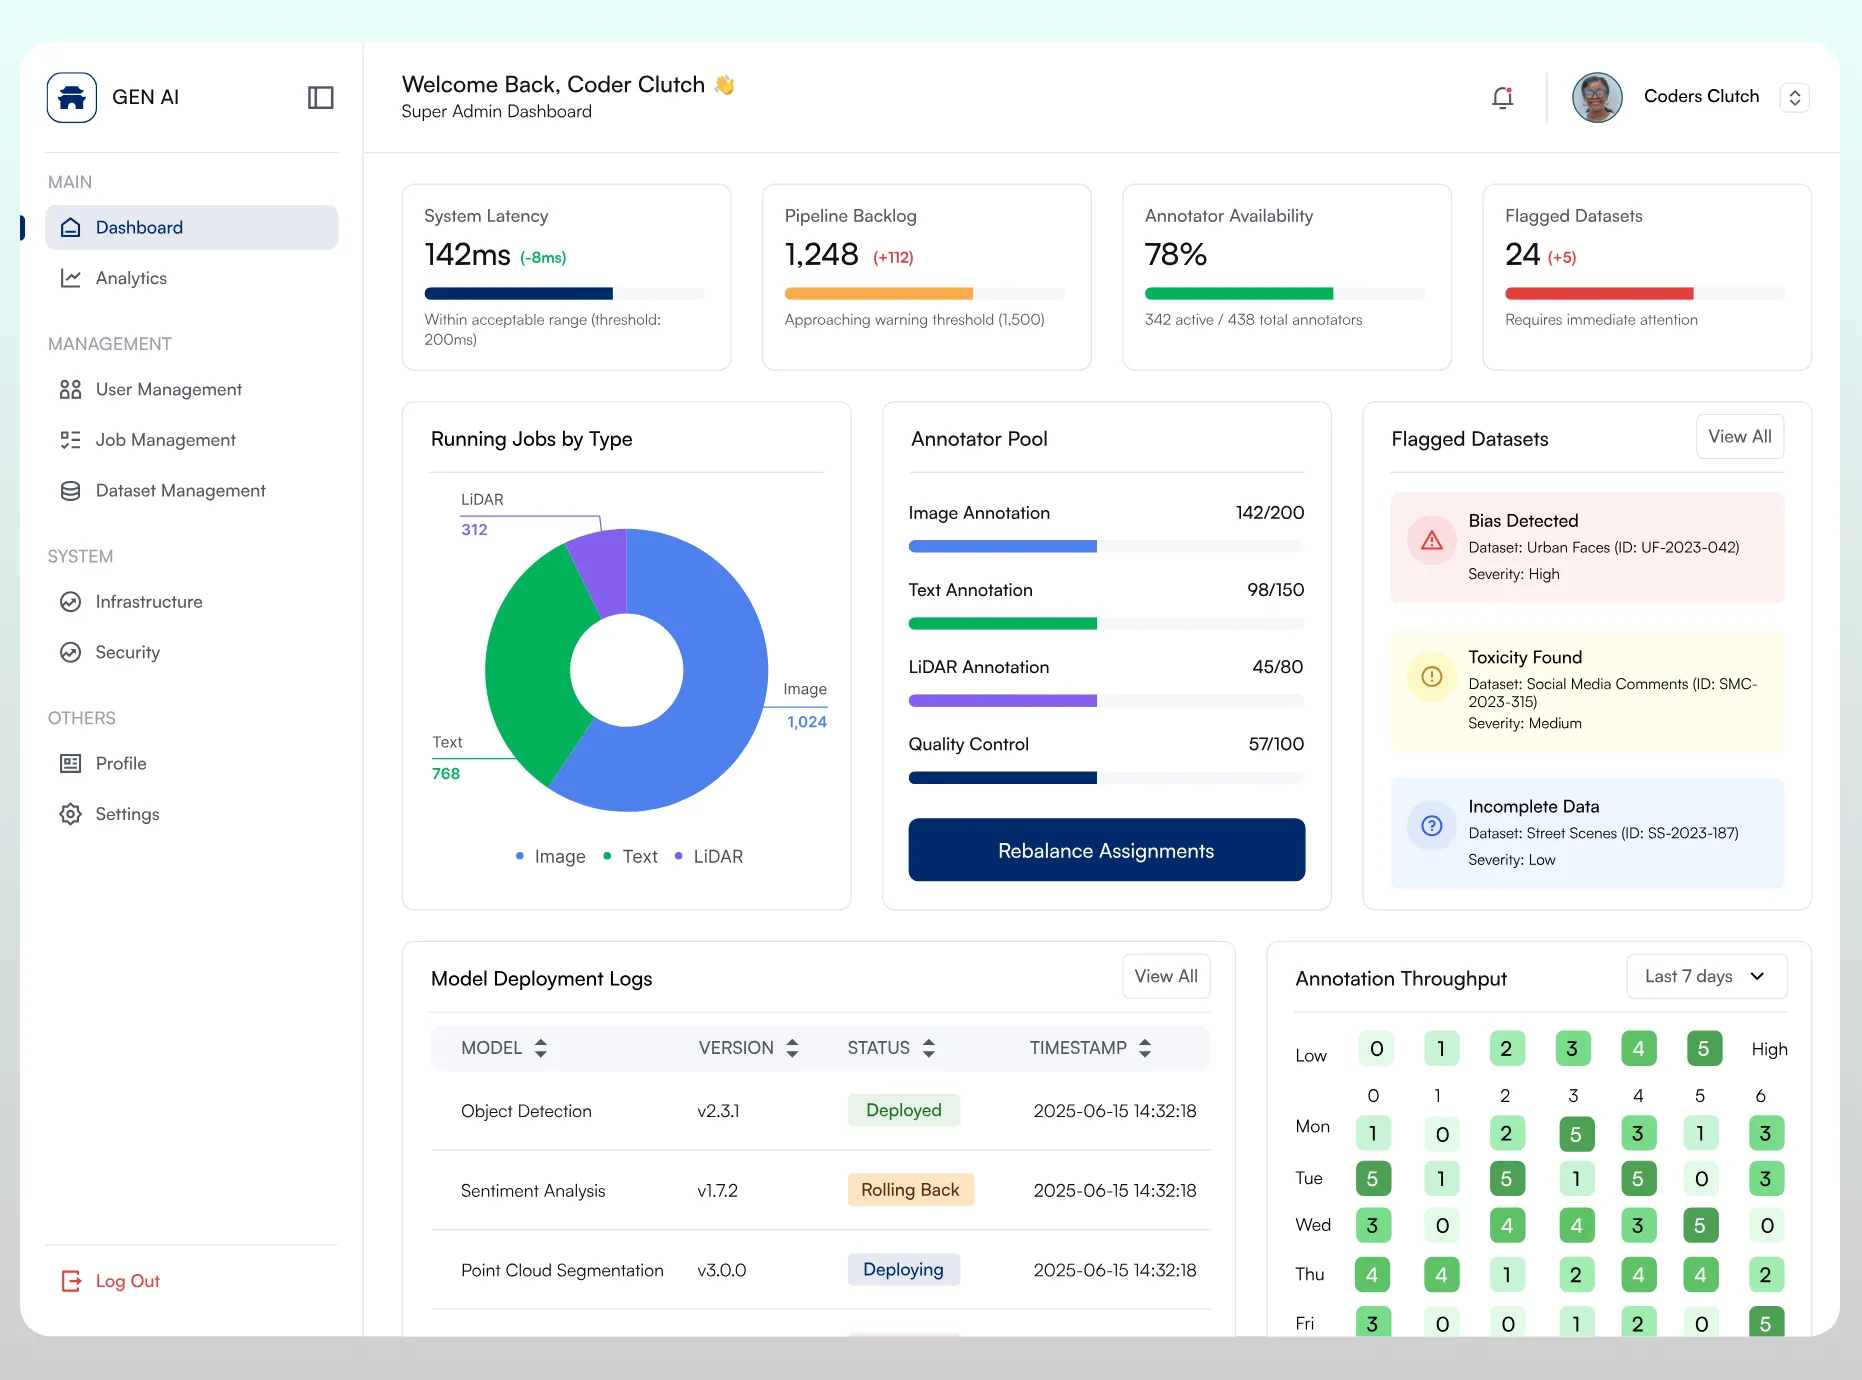Click the Dataset Management database icon
Screen dimensions: 1862x1380
coord(70,491)
